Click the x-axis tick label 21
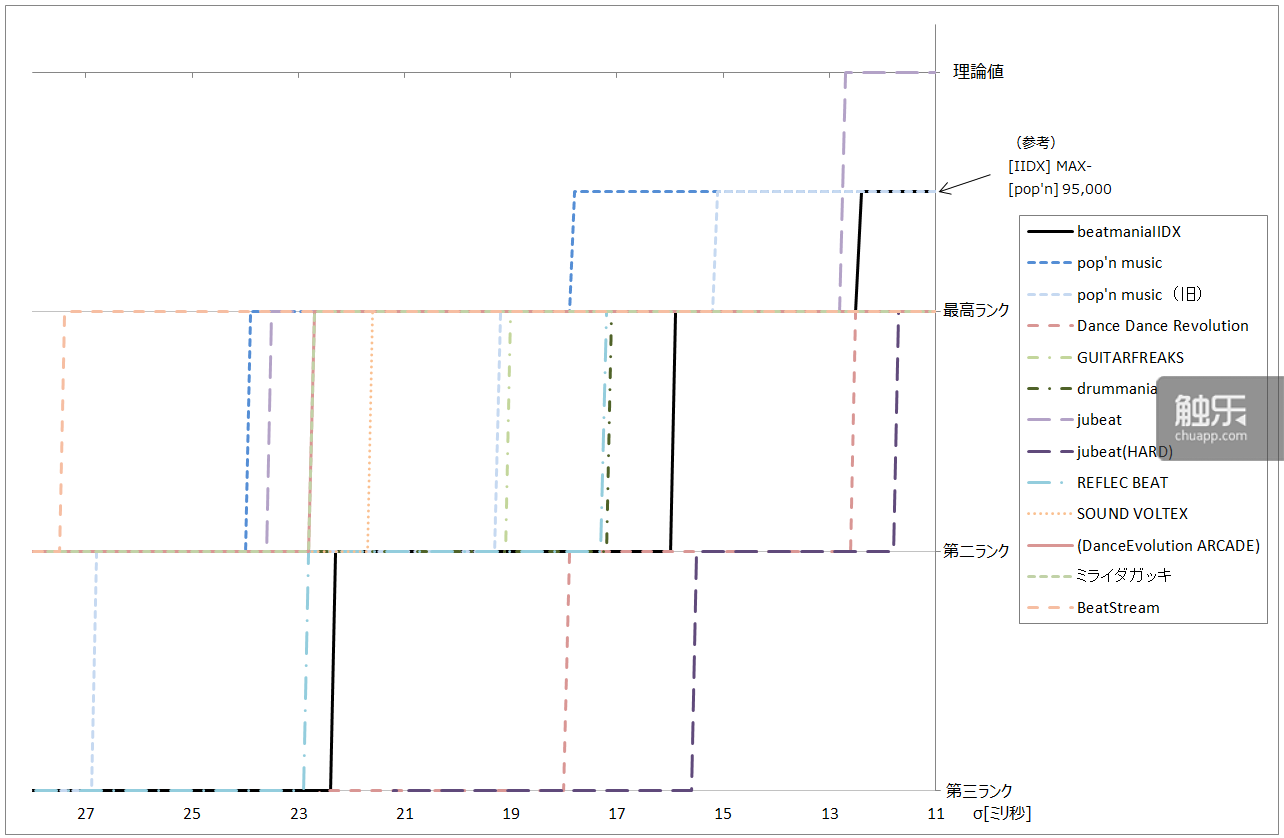The width and height of the screenshot is (1284, 838). point(404,814)
